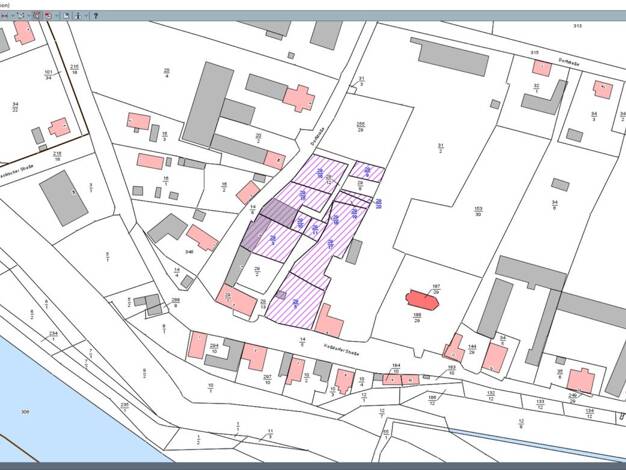
Task: Click the dashed selection frame toolbar icon
Action: tap(20, 16)
